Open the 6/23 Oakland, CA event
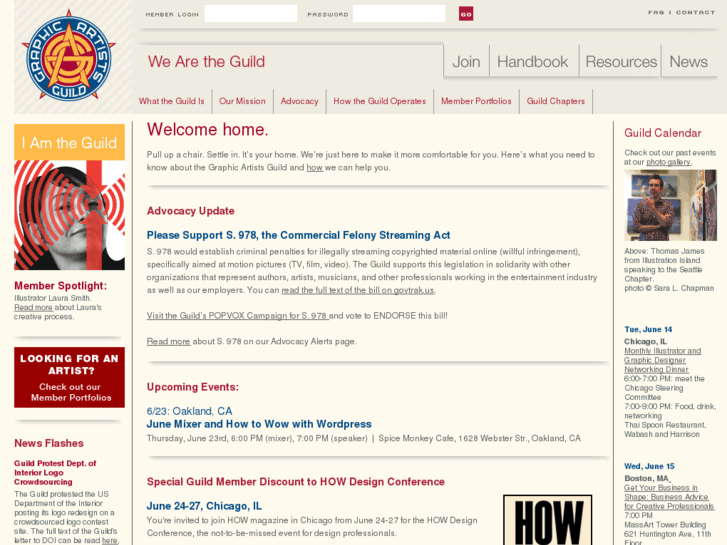 coord(189,411)
